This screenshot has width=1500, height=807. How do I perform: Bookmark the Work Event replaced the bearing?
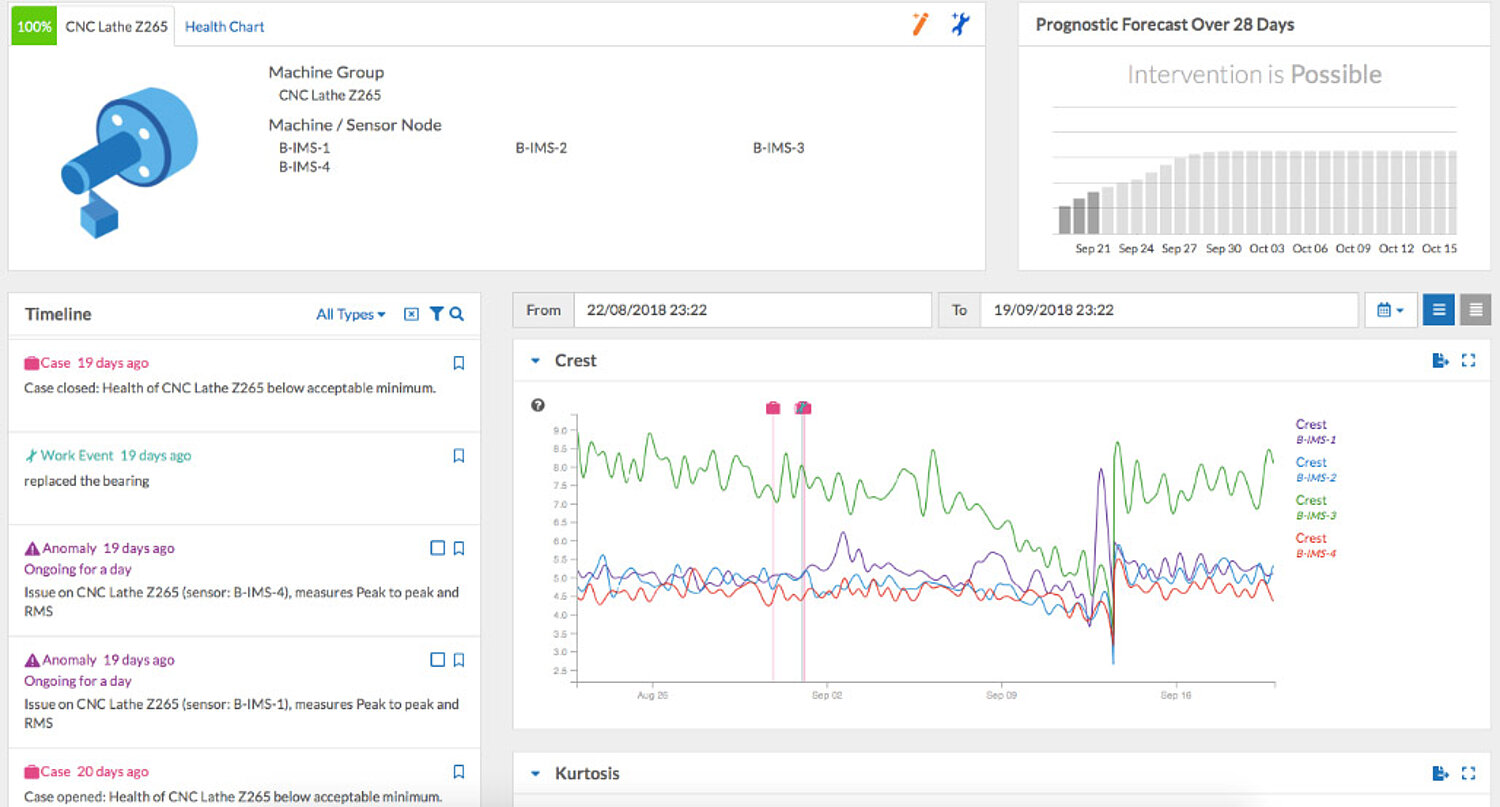[459, 456]
